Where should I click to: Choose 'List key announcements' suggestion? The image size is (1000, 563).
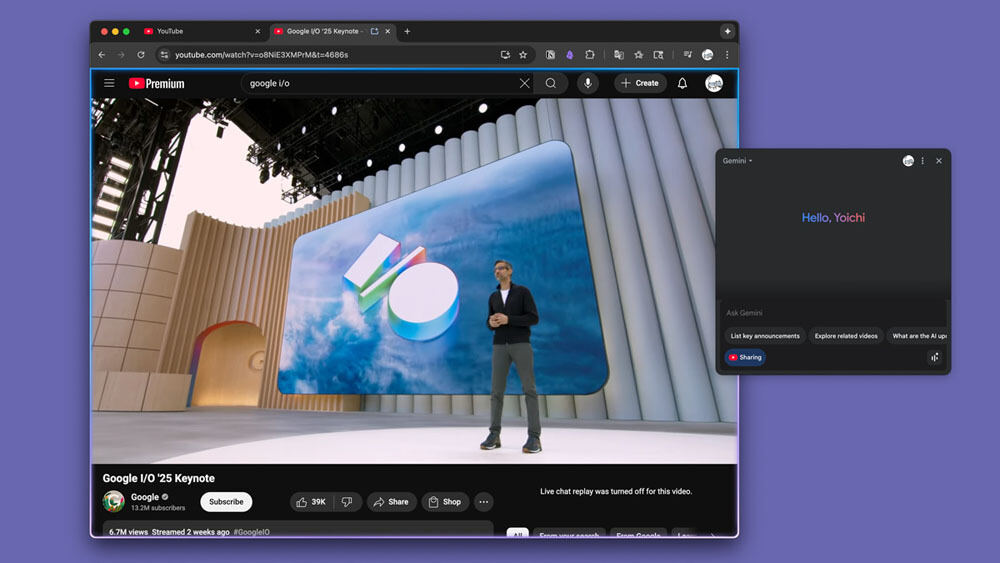click(765, 336)
